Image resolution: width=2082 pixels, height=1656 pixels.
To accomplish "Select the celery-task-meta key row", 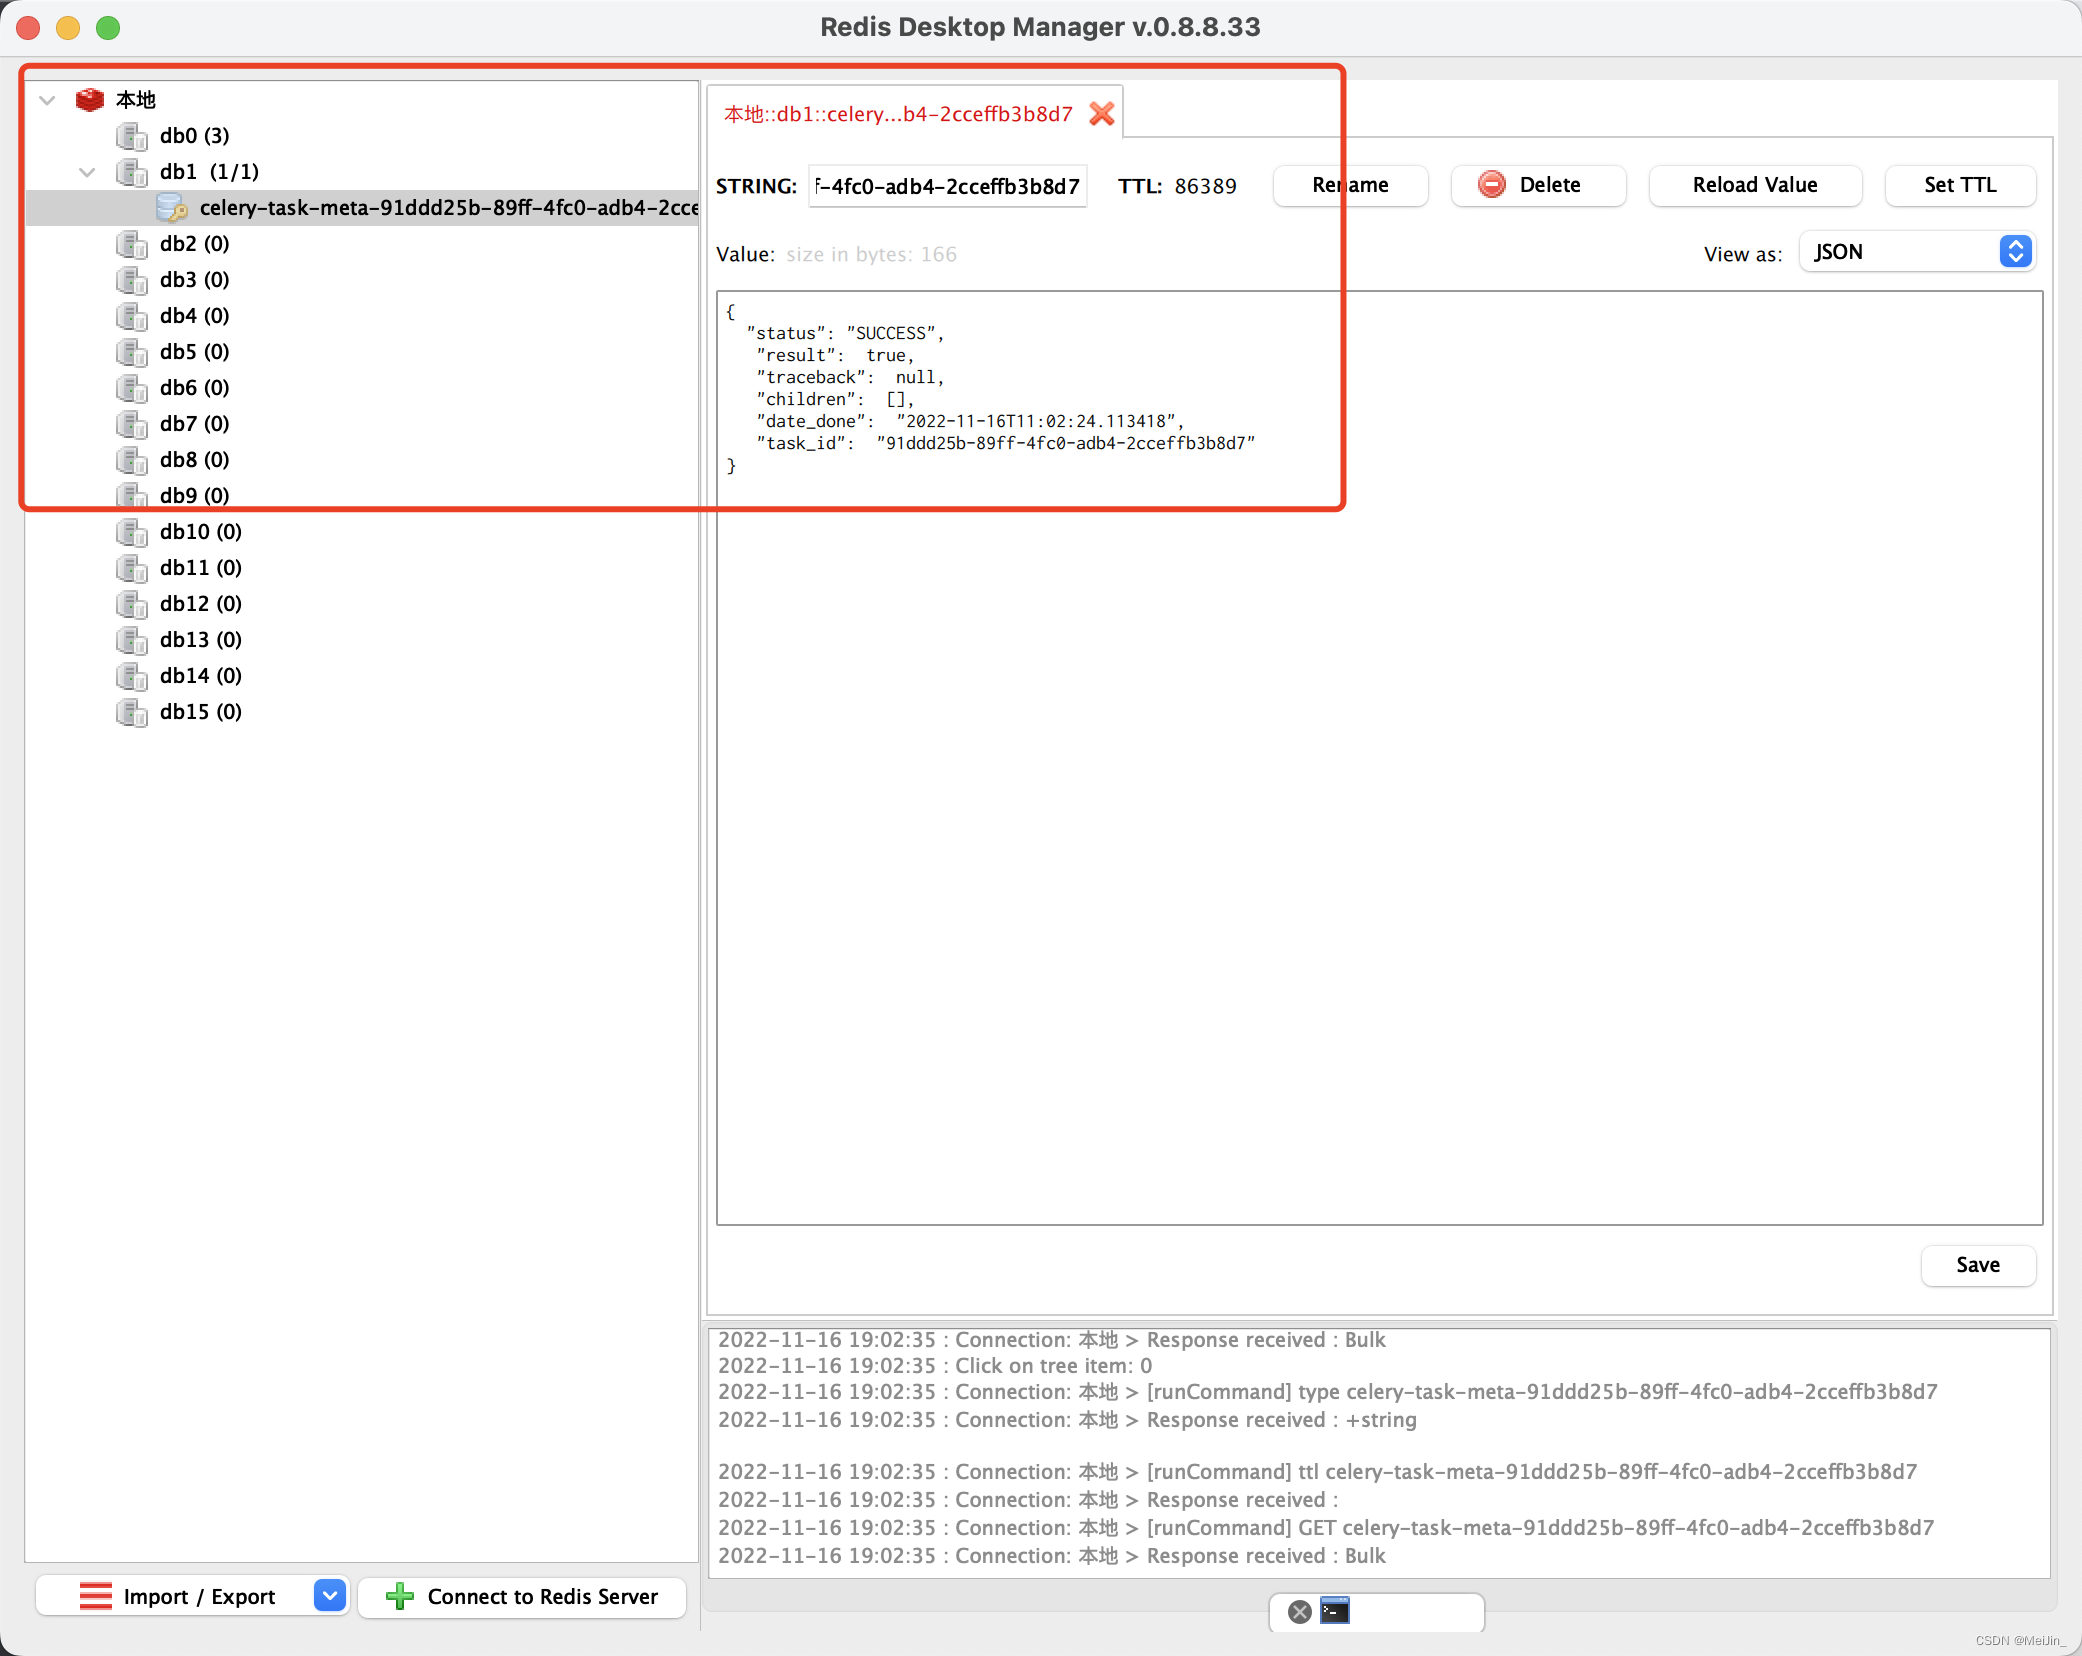I will pyautogui.click(x=362, y=208).
